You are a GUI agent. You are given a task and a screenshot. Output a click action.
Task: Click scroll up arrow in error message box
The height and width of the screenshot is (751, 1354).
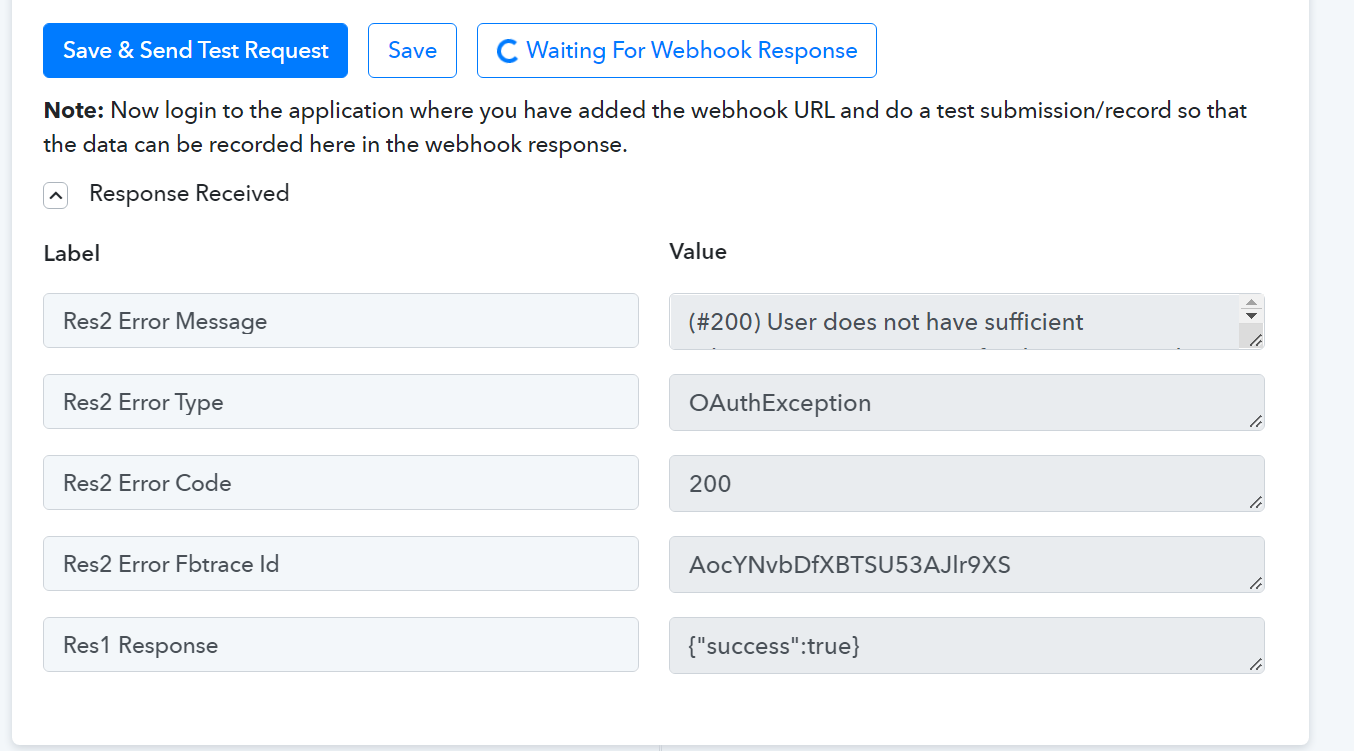click(1251, 302)
